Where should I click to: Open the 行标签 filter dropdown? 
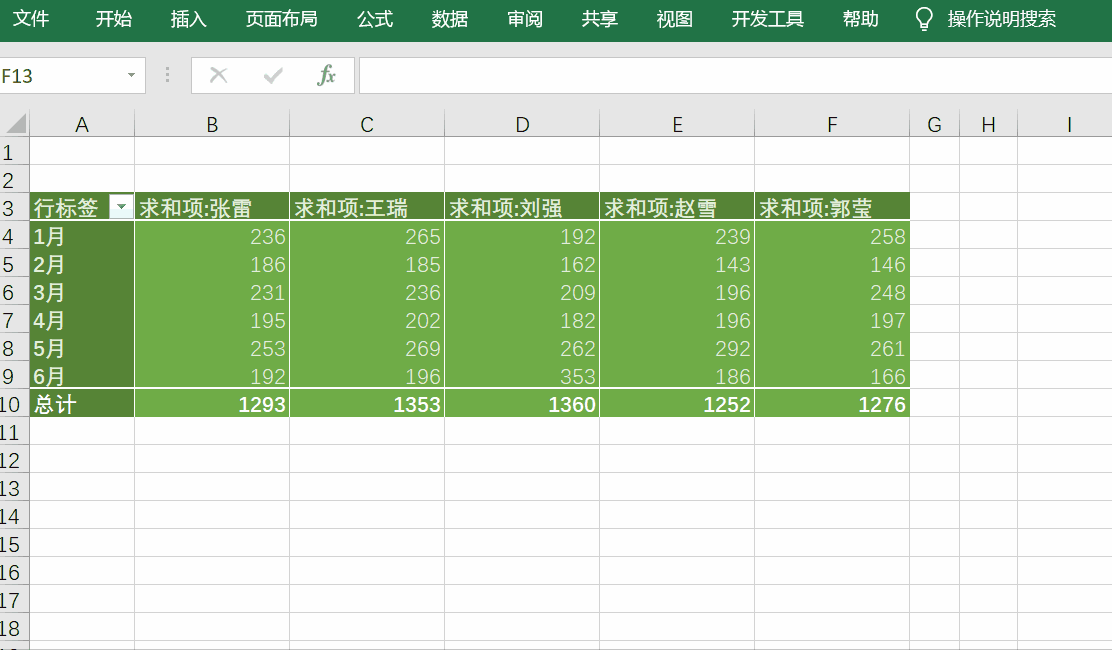point(120,206)
